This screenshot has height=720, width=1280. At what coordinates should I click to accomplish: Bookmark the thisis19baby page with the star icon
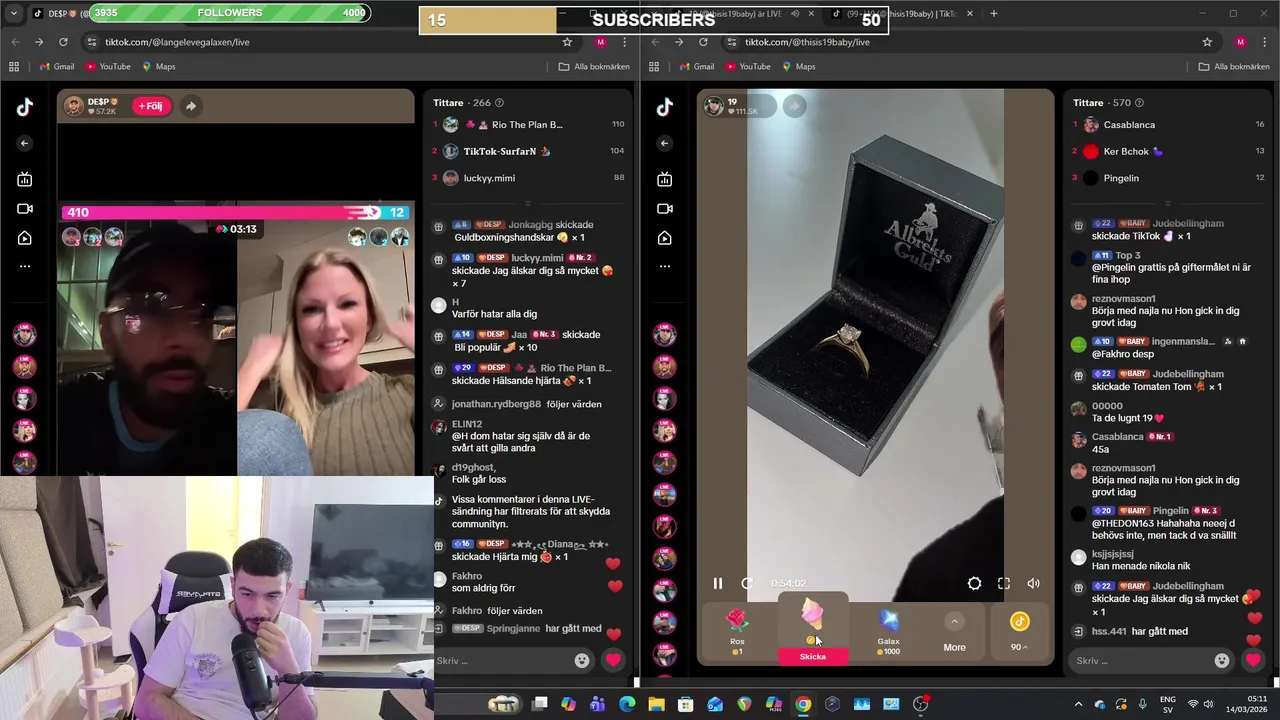(1207, 42)
